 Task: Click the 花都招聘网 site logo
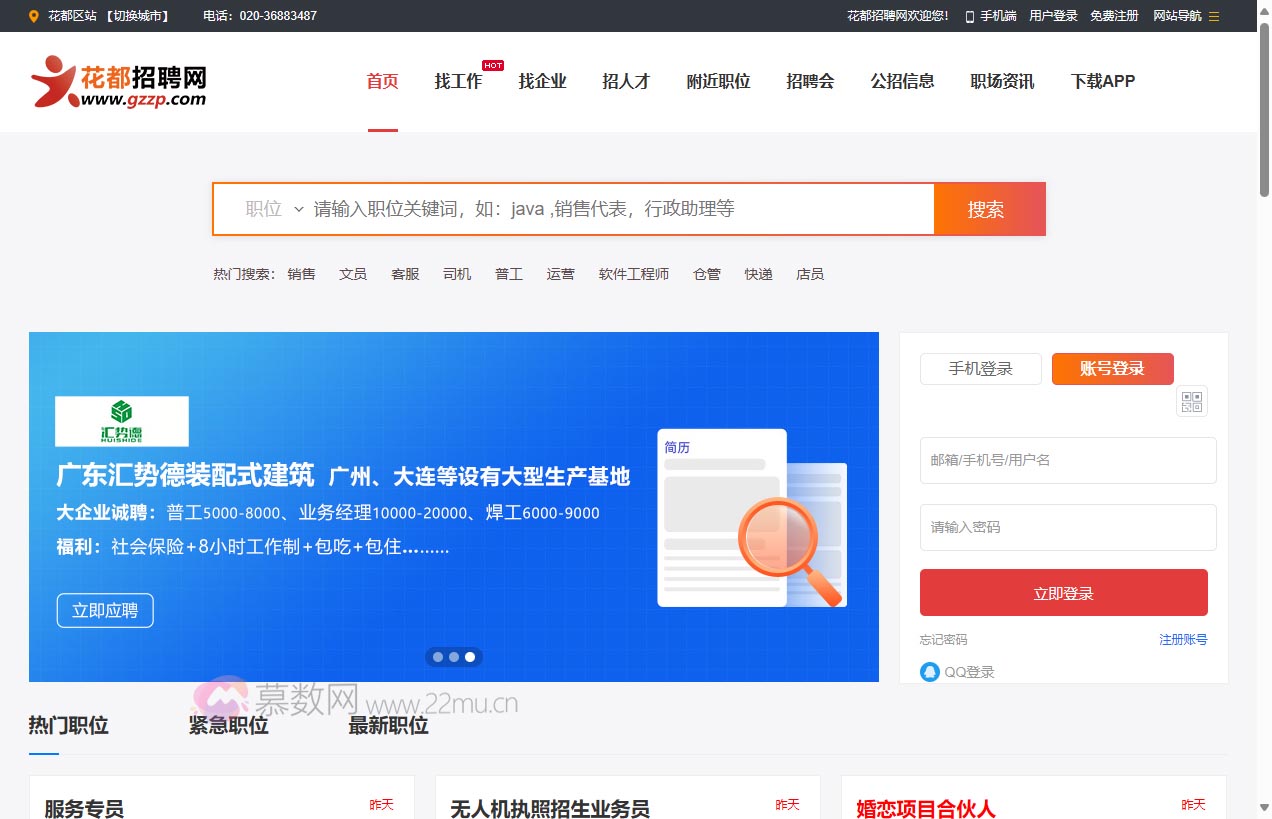click(117, 82)
